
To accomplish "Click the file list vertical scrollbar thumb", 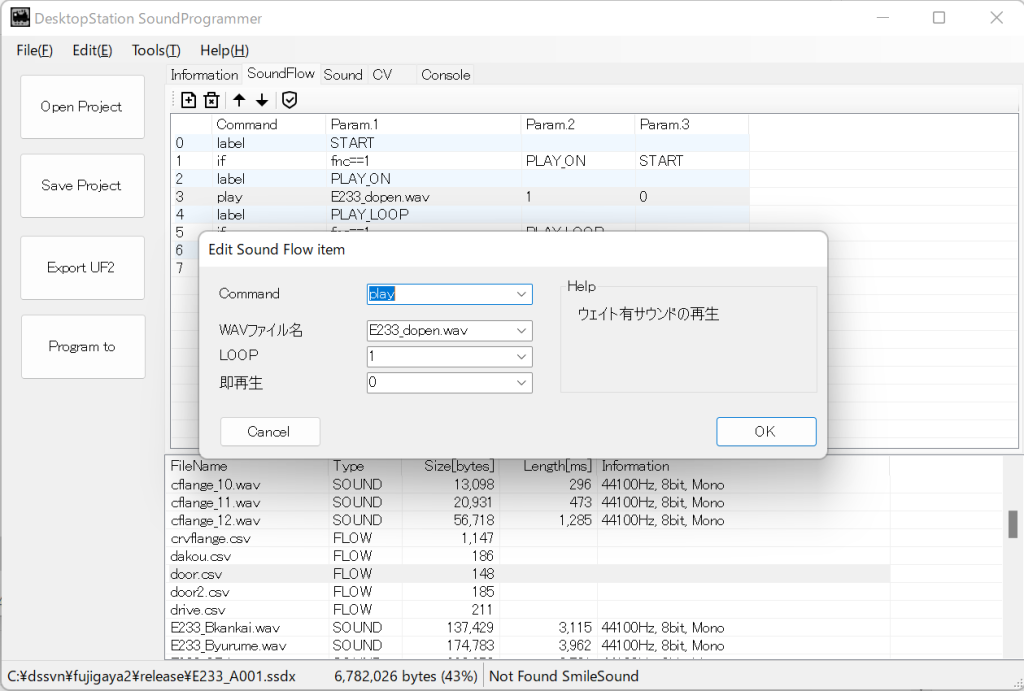I will tap(1012, 524).
